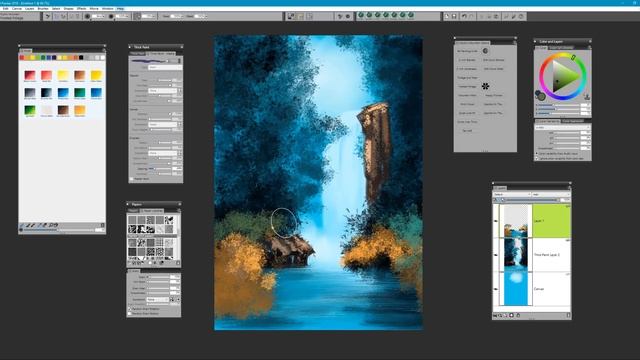Click the Redo arrow icon in toolbar
The height and width of the screenshot is (360, 640).
click(x=471, y=16)
